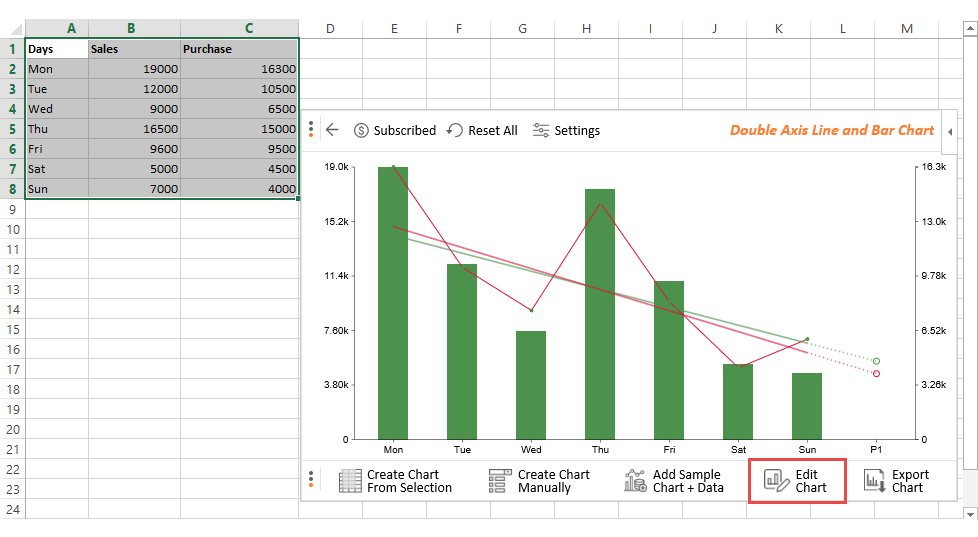Click the Create Chart Manually icon
Screen dimensions: 978x537
point(500,481)
